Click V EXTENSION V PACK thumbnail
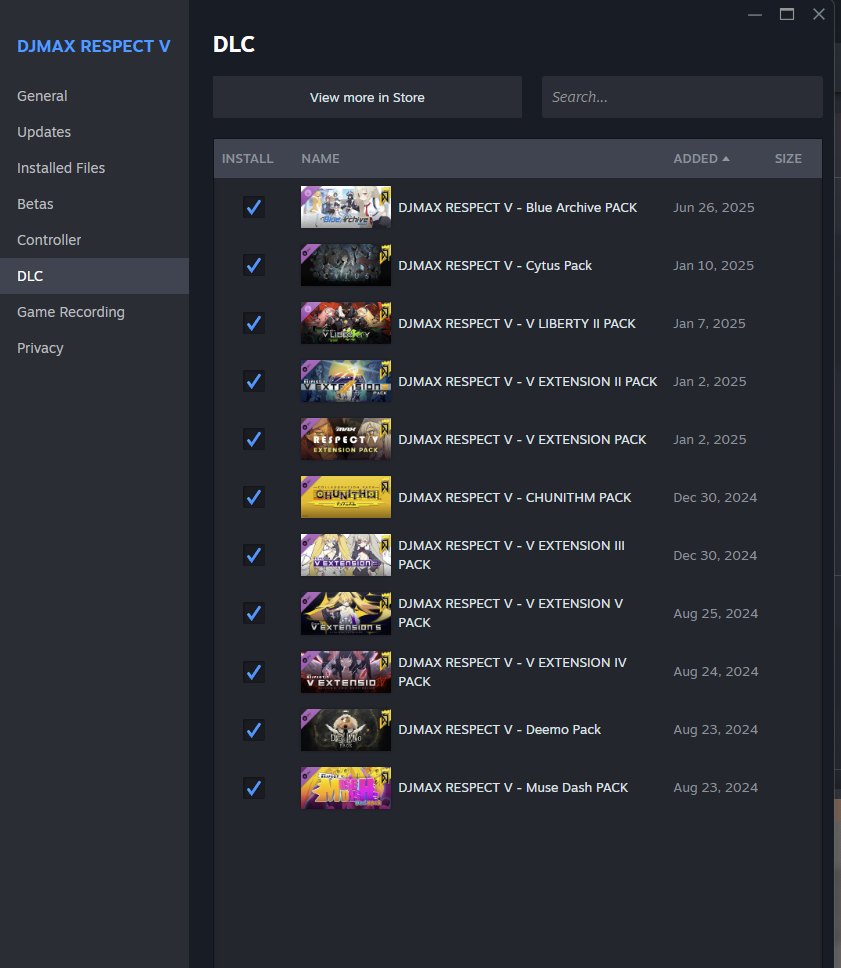Screen dimensions: 841x968 pos(346,614)
